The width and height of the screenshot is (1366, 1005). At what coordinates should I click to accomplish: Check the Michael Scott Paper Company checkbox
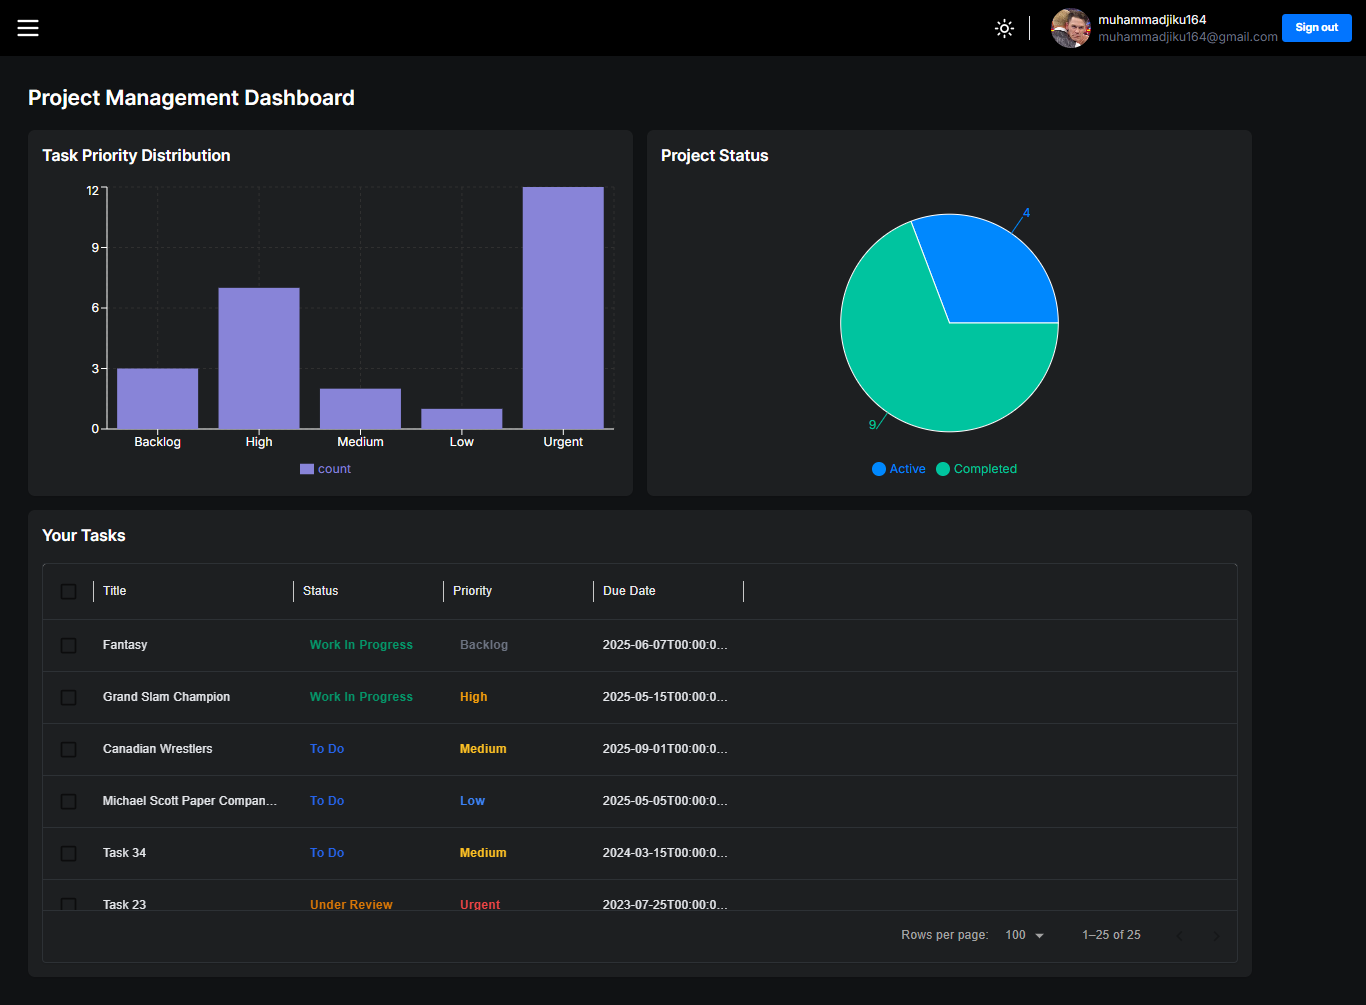(x=69, y=801)
